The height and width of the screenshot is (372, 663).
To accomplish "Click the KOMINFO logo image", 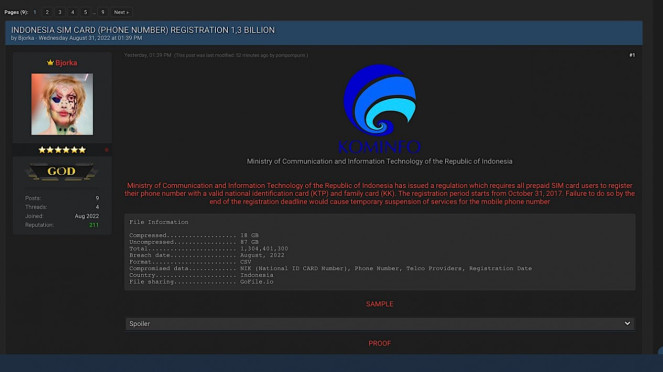I will (380, 109).
